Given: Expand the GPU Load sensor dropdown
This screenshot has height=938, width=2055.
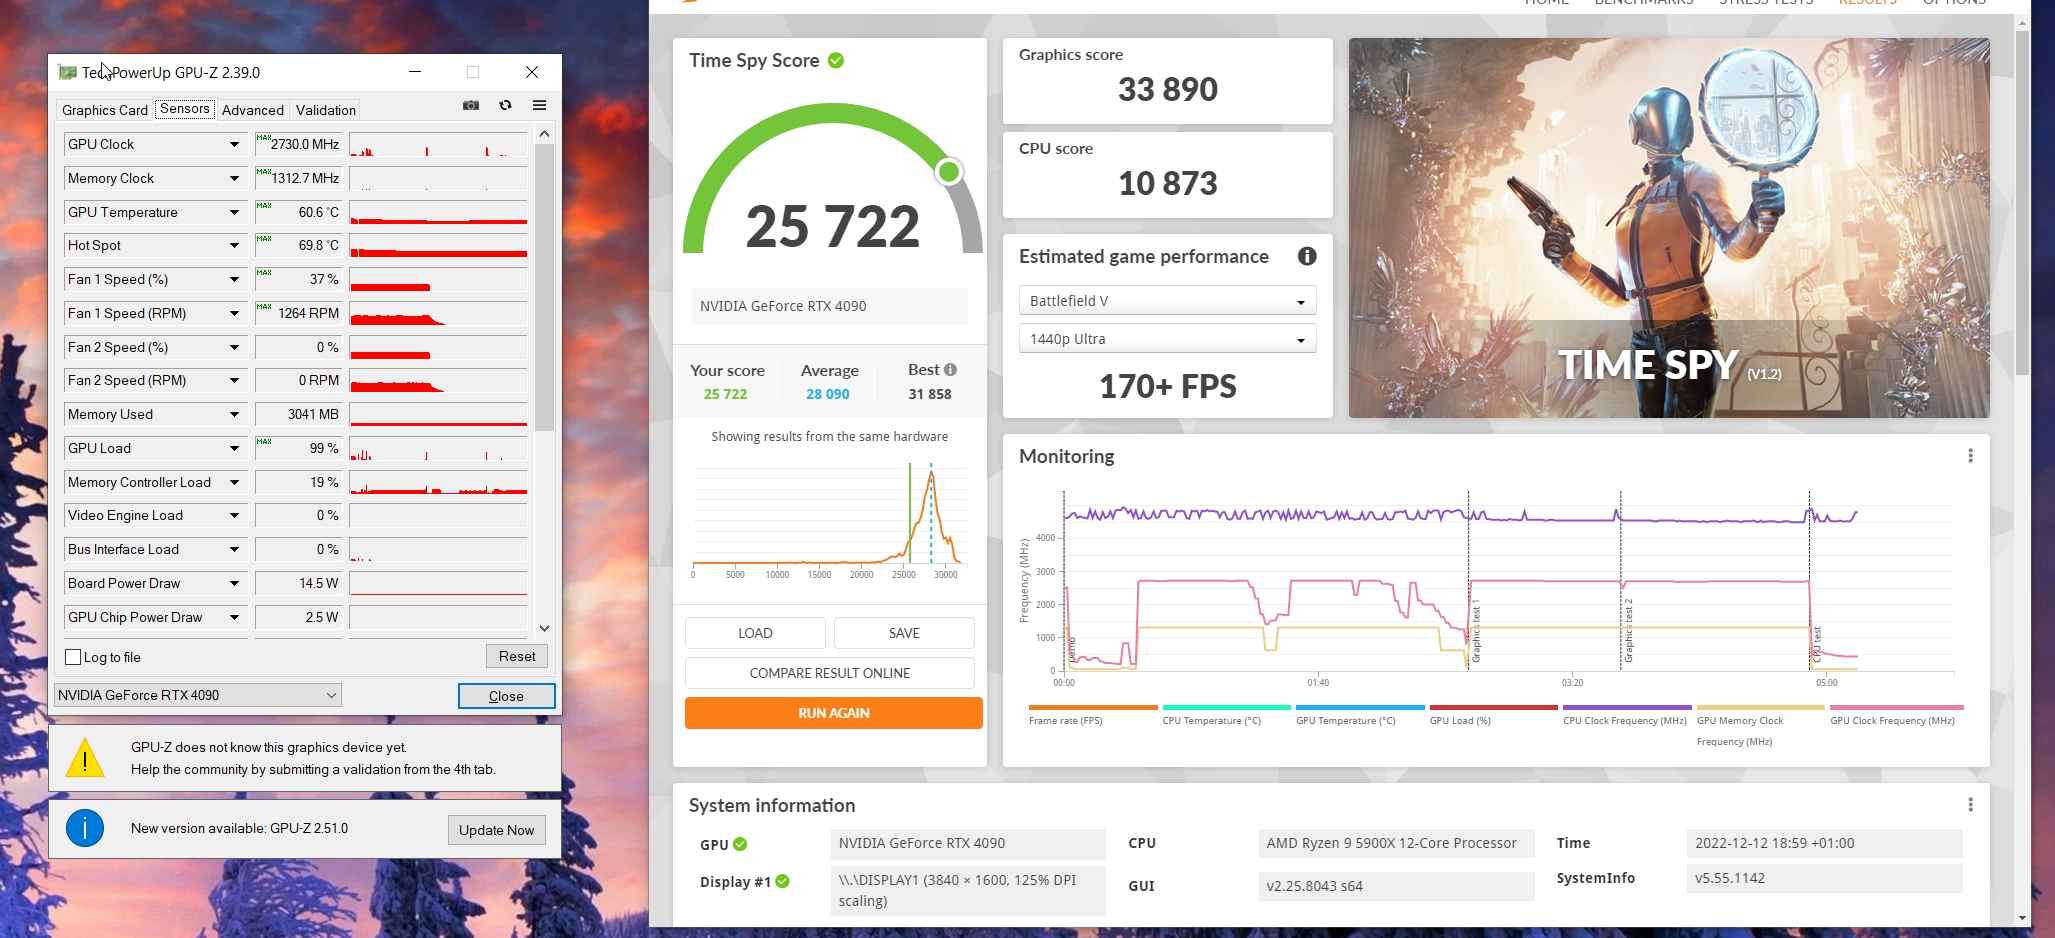Looking at the screenshot, I should (x=234, y=448).
